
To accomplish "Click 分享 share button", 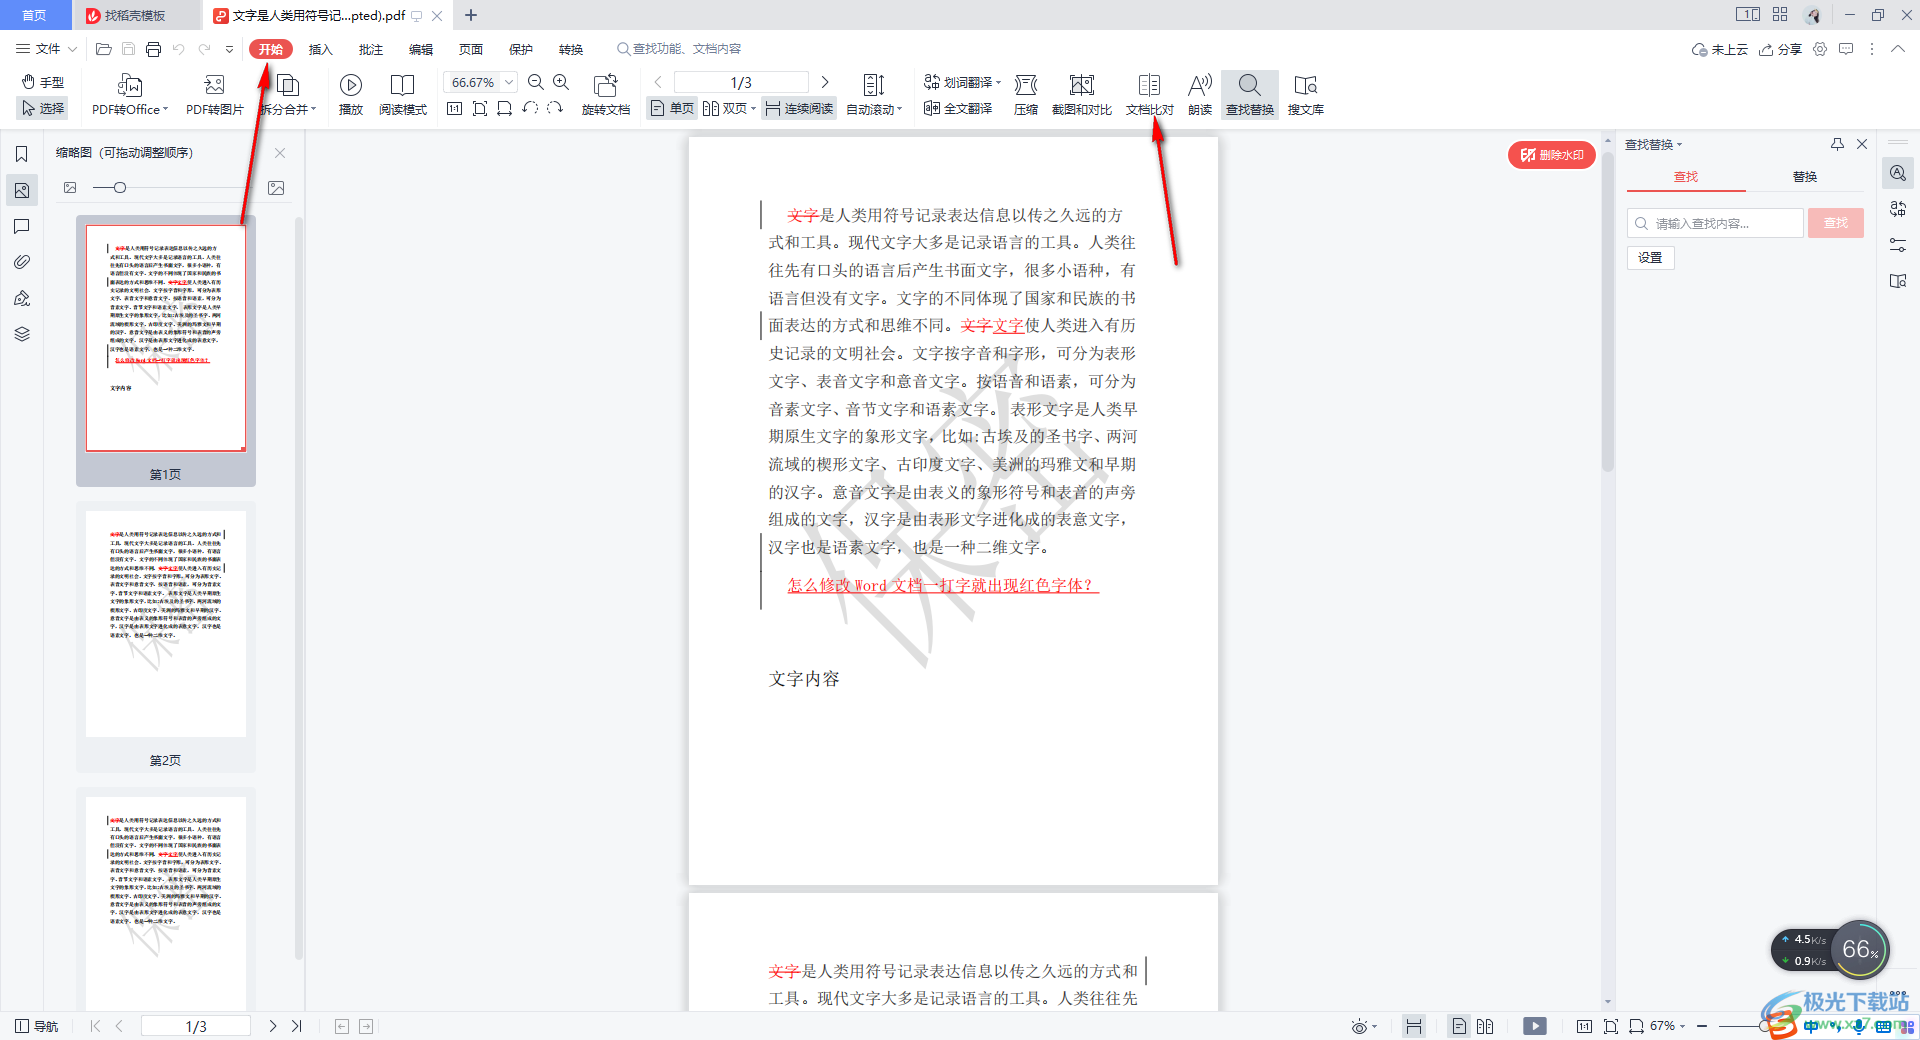I will click(x=1780, y=49).
